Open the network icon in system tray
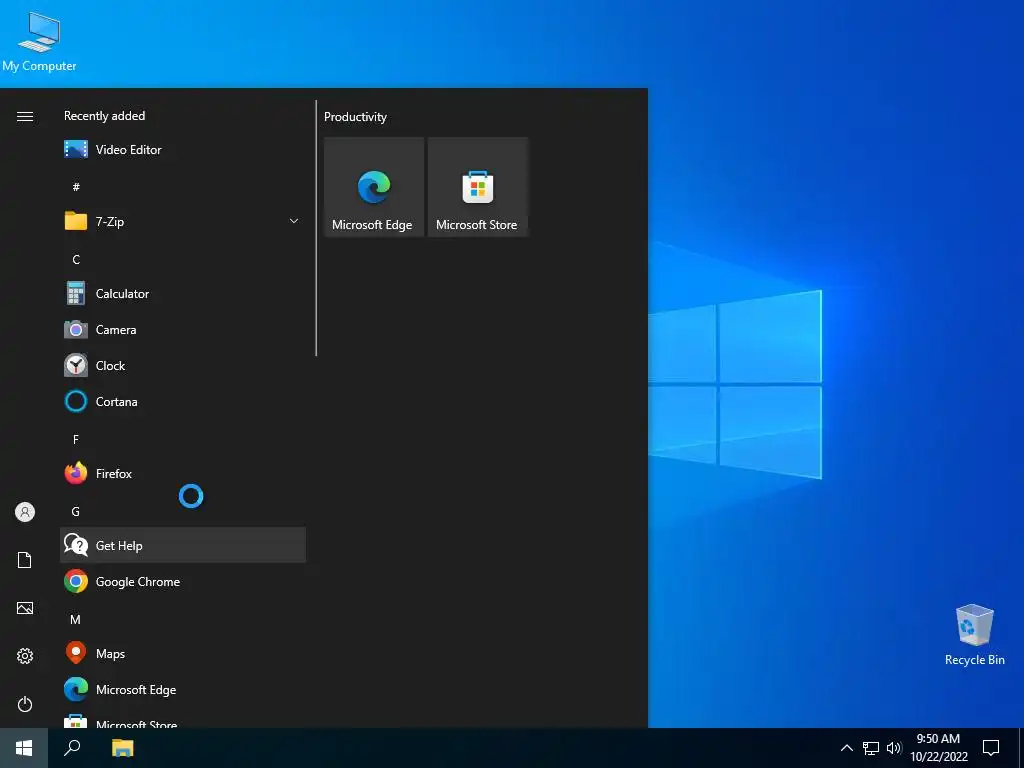1024x768 pixels. point(871,748)
